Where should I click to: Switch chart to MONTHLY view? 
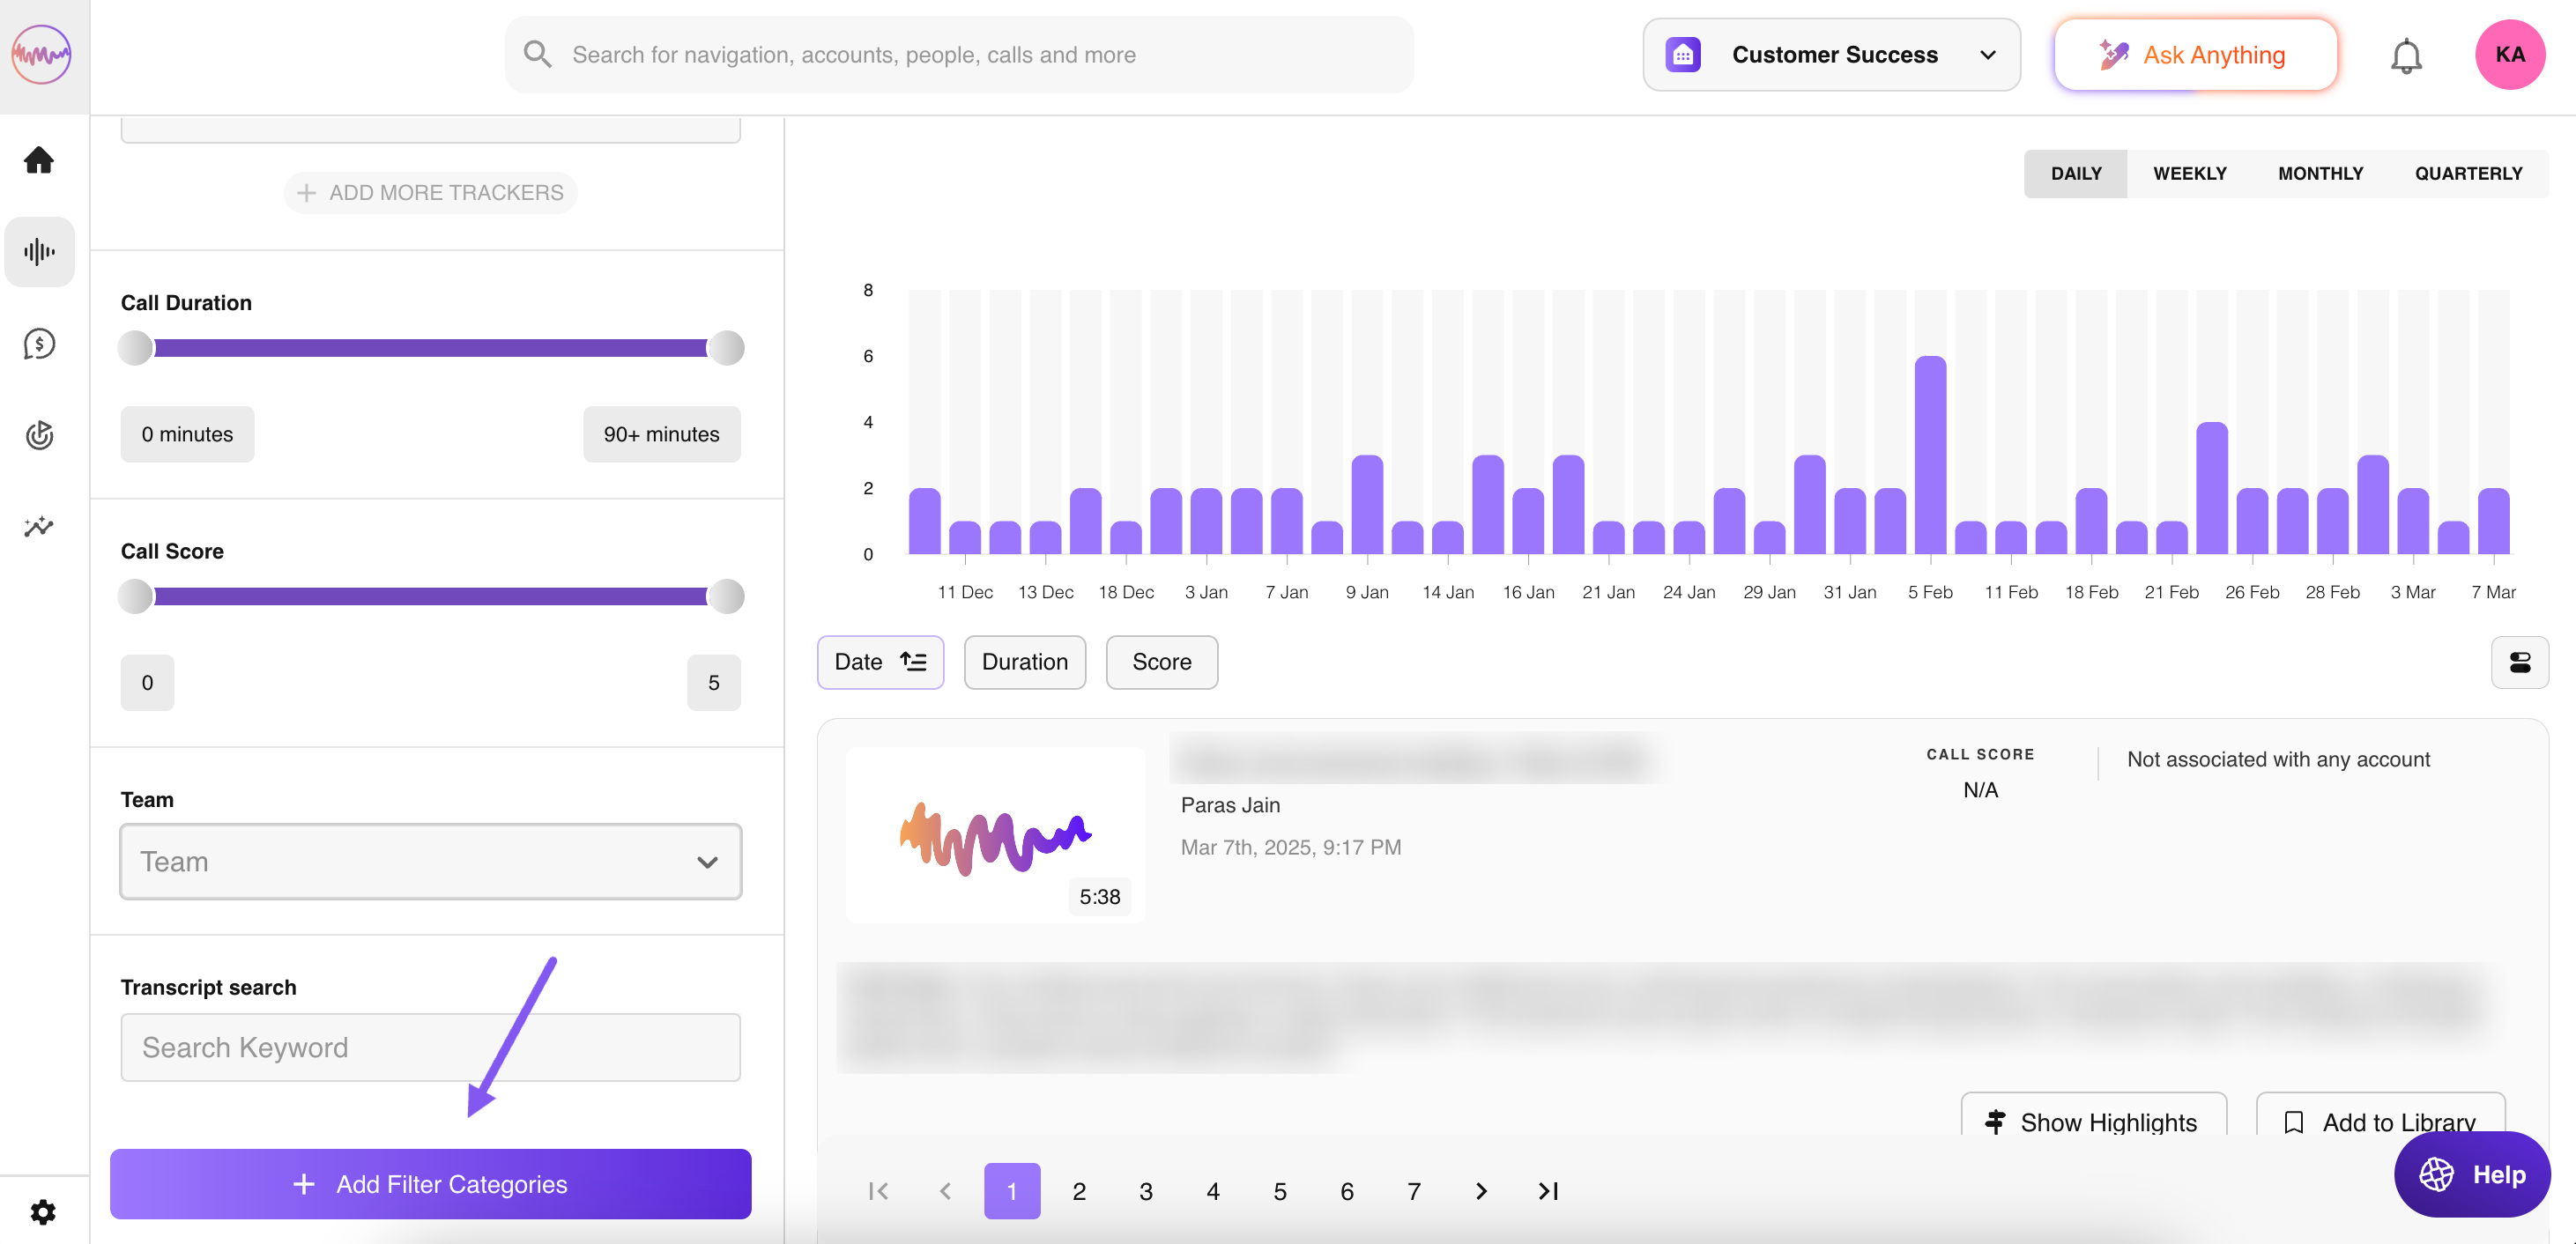coord(2320,174)
